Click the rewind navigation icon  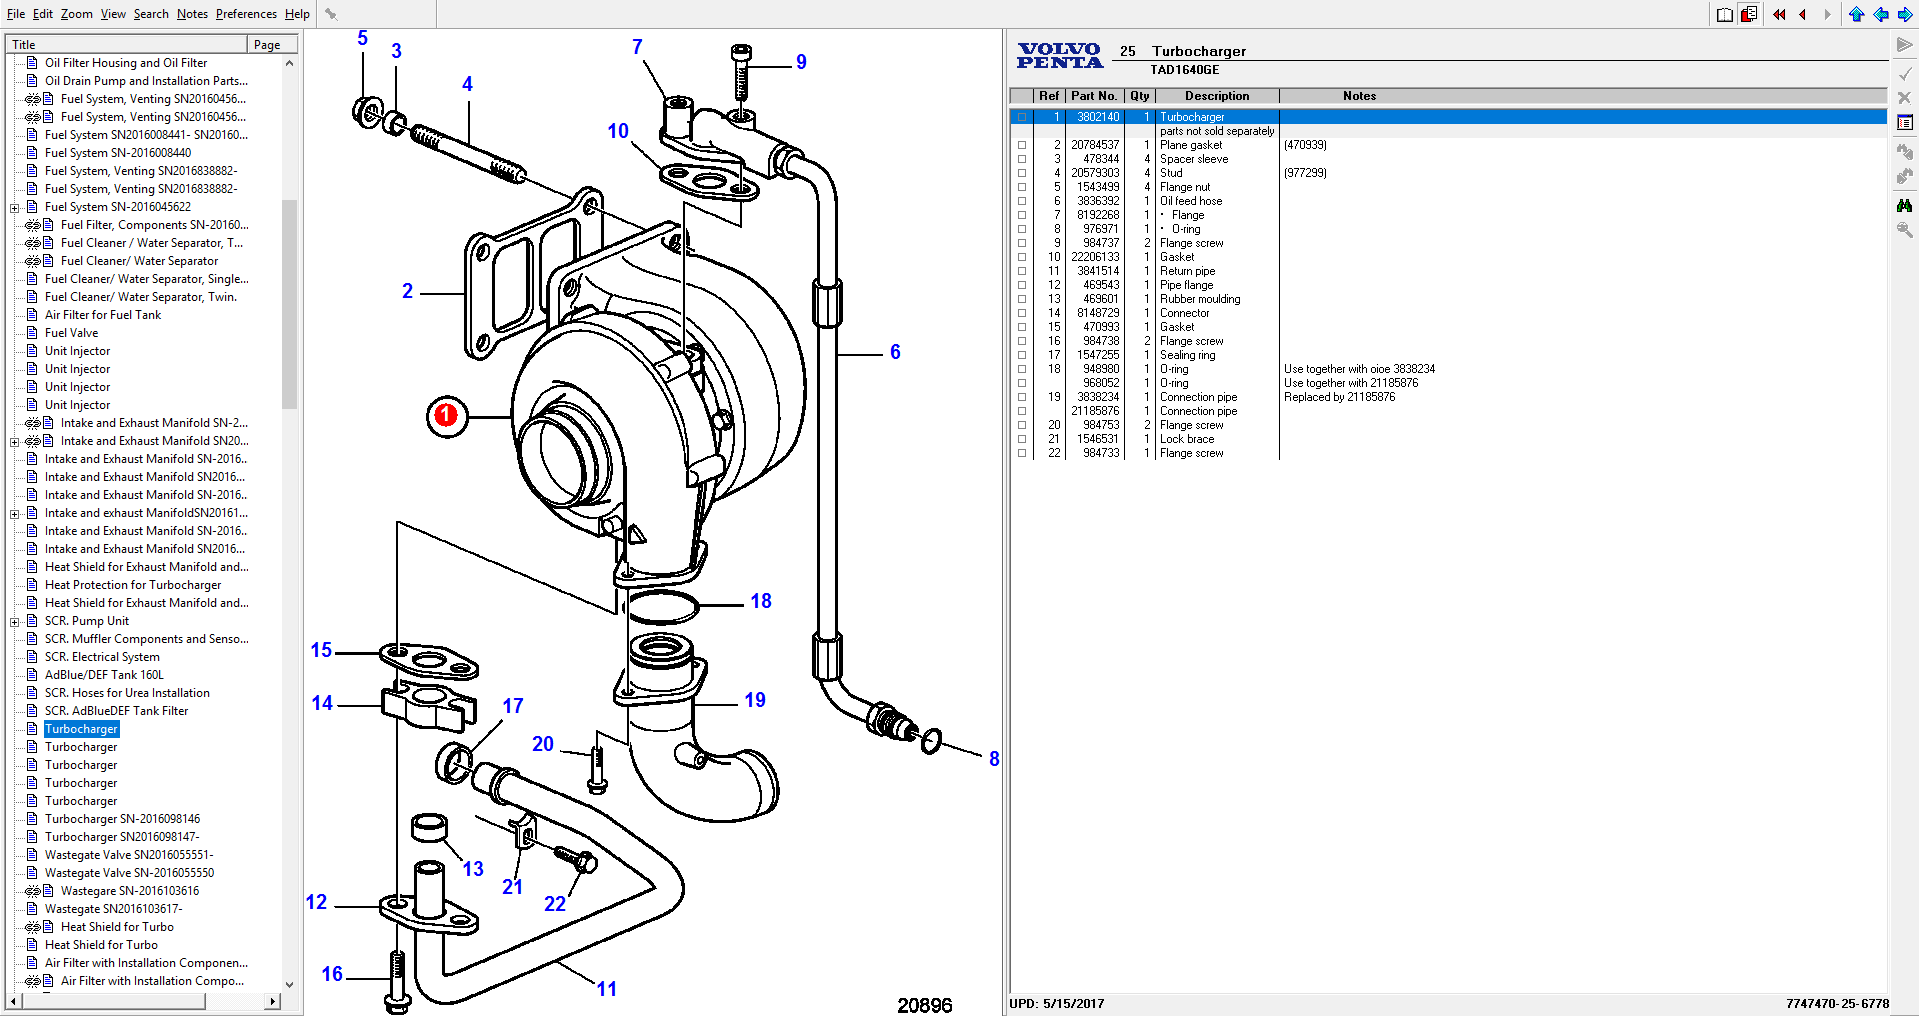tap(1778, 14)
